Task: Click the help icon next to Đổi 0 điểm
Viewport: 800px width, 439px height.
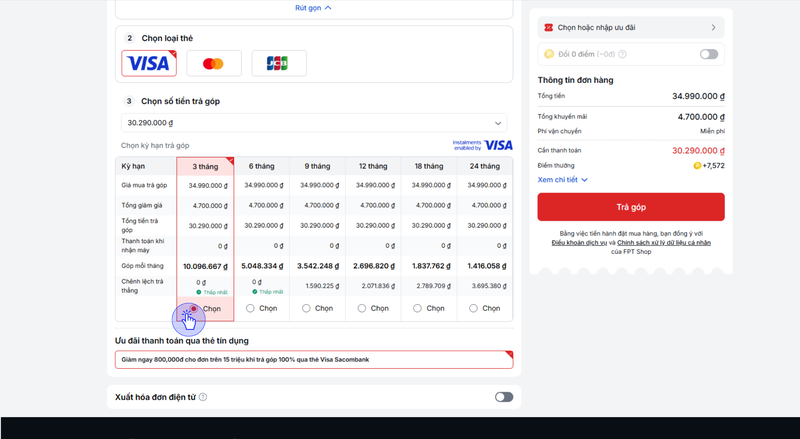Action: [622, 54]
